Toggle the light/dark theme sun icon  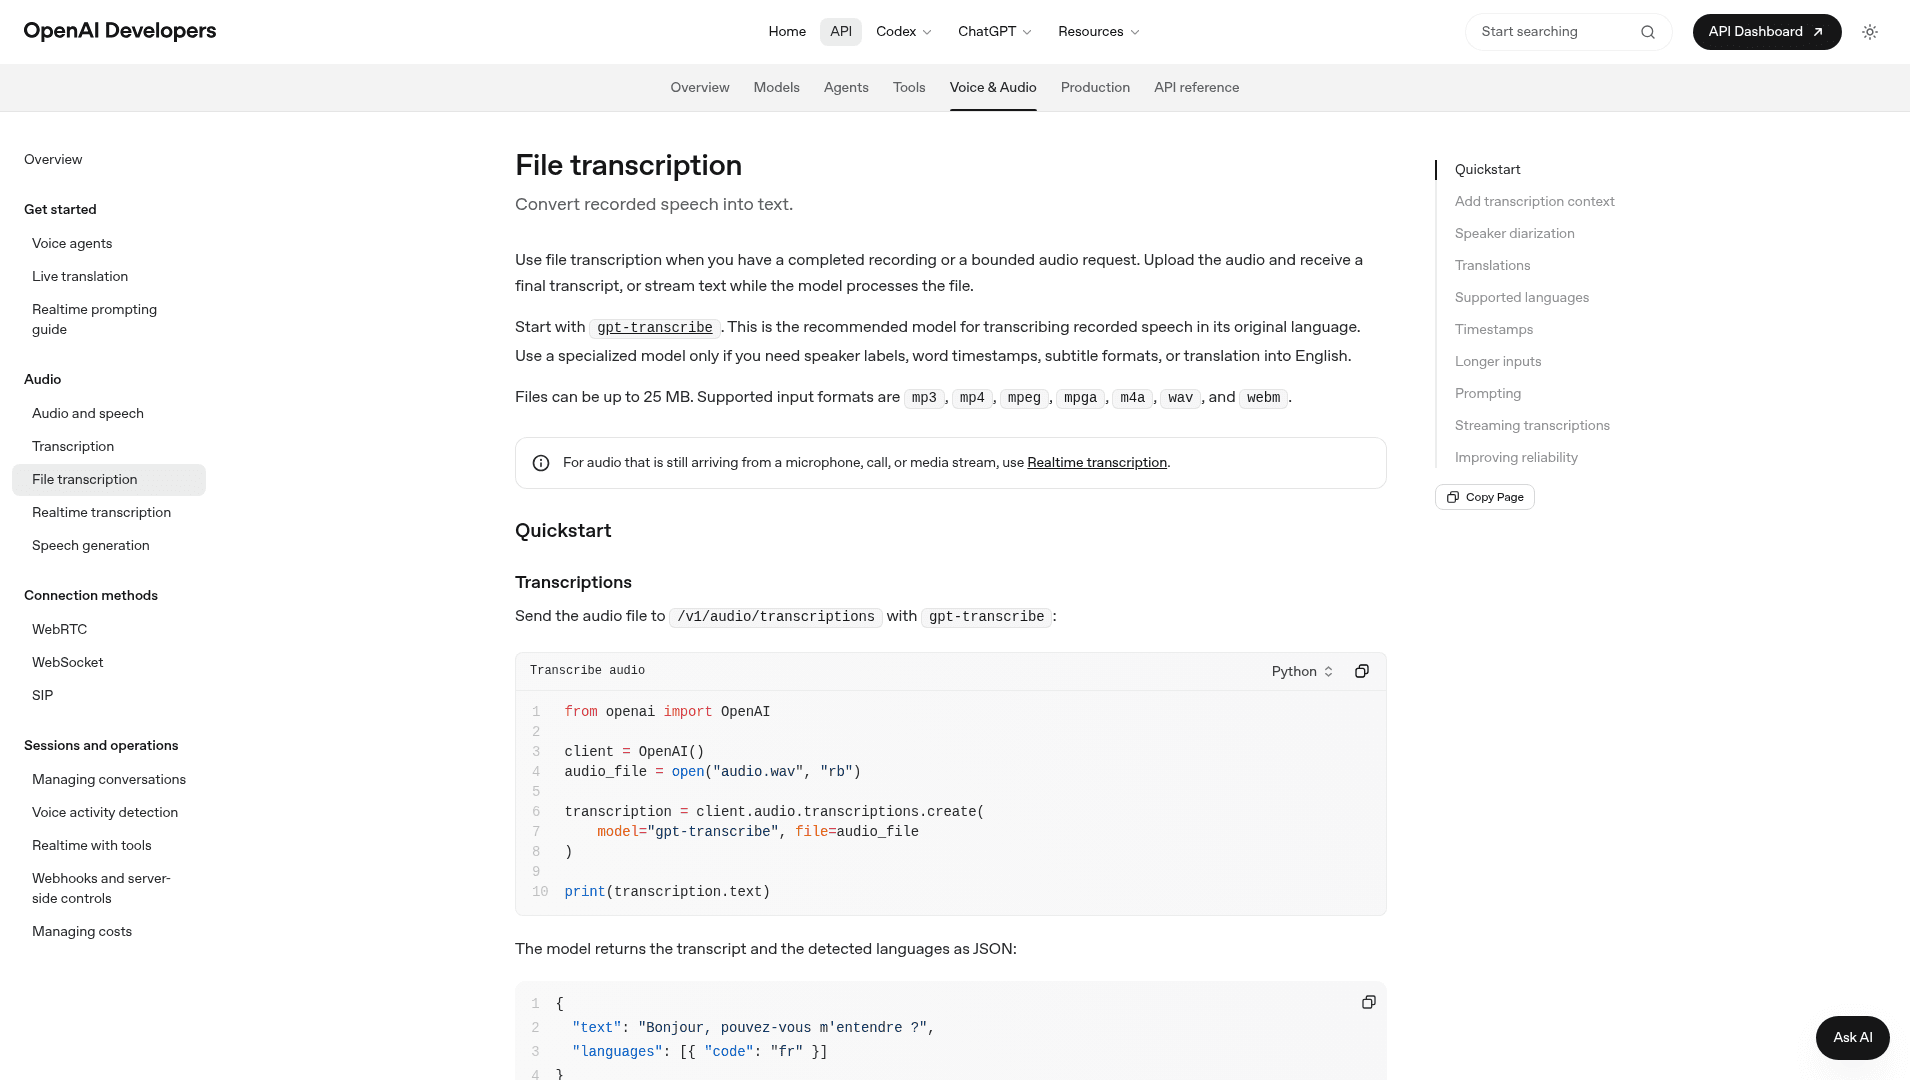click(x=1869, y=32)
